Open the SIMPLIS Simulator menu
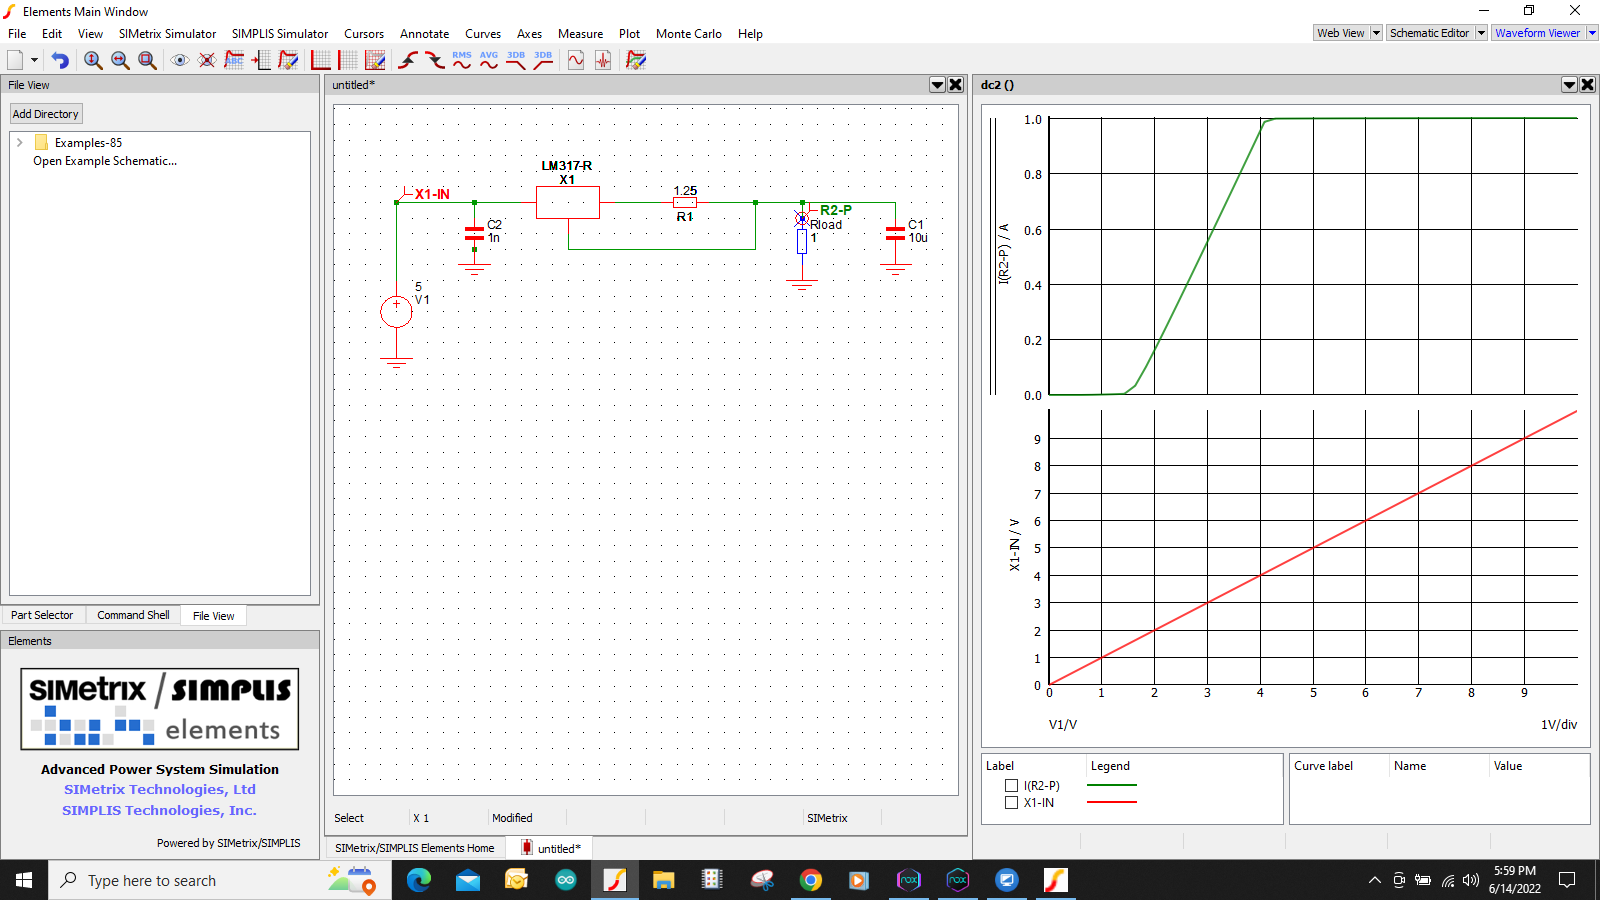The width and height of the screenshot is (1600, 900). click(280, 34)
